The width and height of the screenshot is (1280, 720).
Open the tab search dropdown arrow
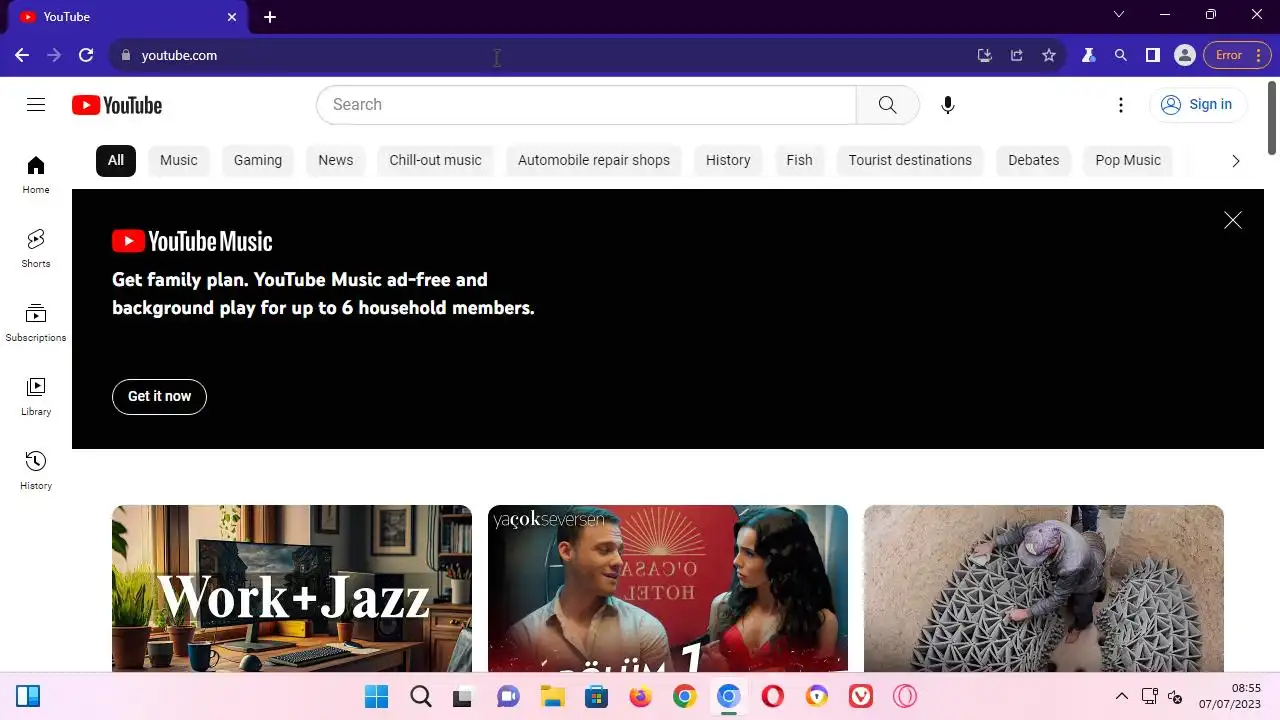(1119, 14)
